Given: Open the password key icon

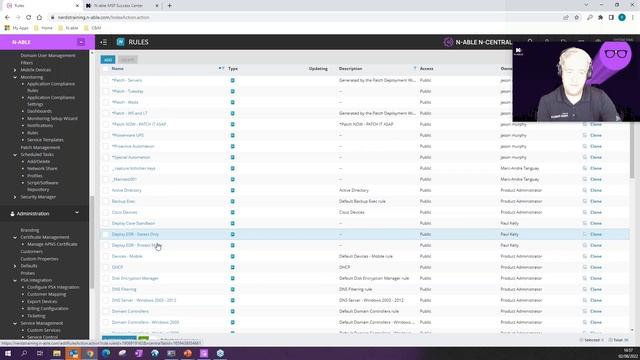Looking at the screenshot, I should [x=590, y=18].
